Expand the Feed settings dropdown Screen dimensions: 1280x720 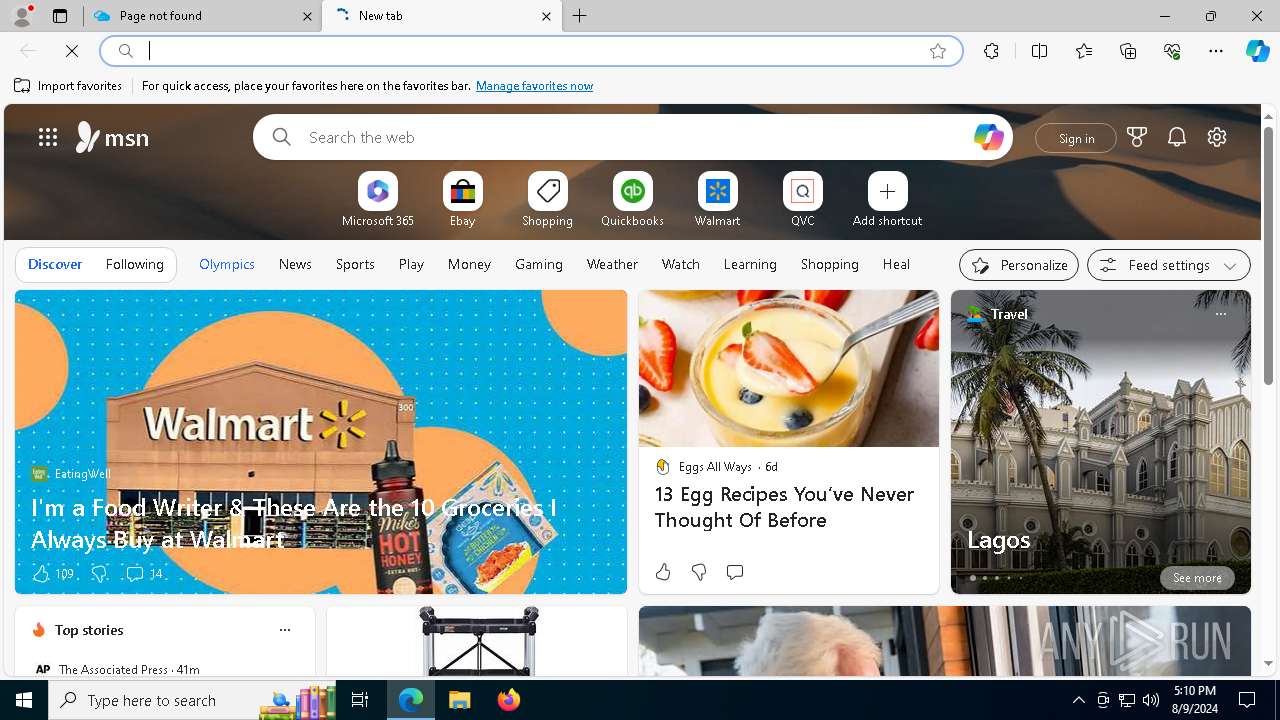click(x=1168, y=265)
